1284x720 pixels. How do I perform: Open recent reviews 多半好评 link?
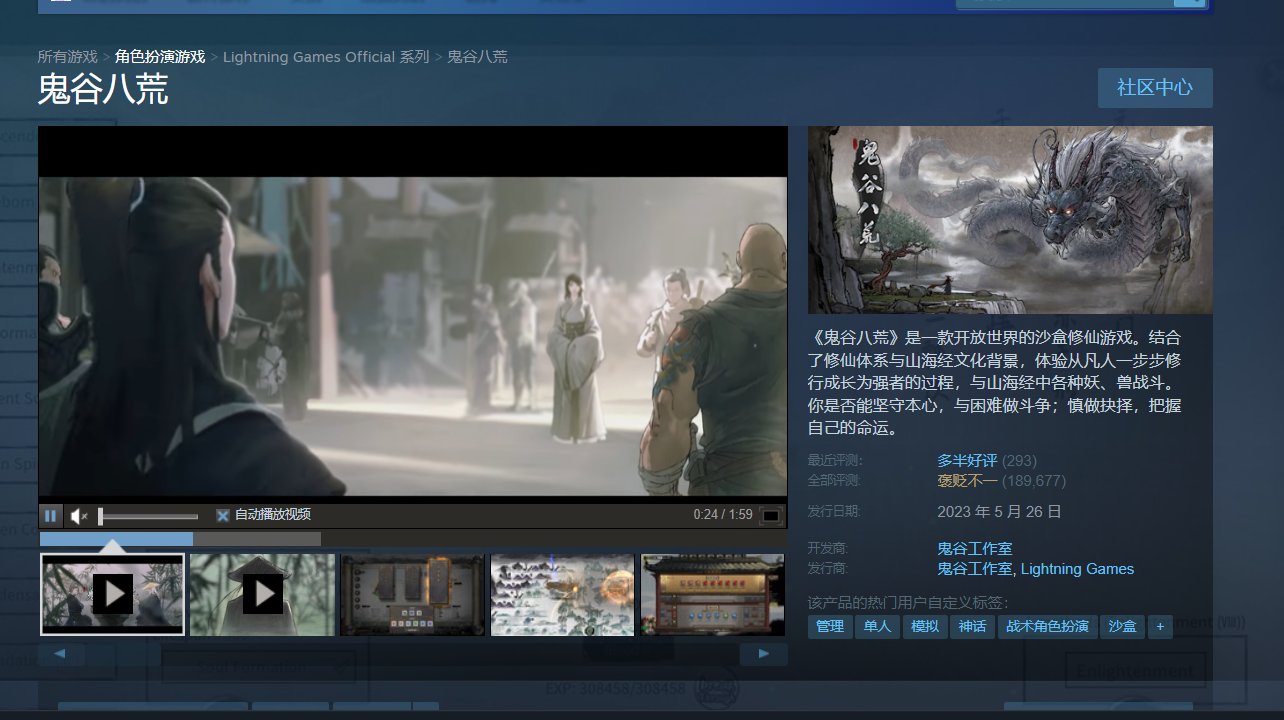tap(967, 461)
